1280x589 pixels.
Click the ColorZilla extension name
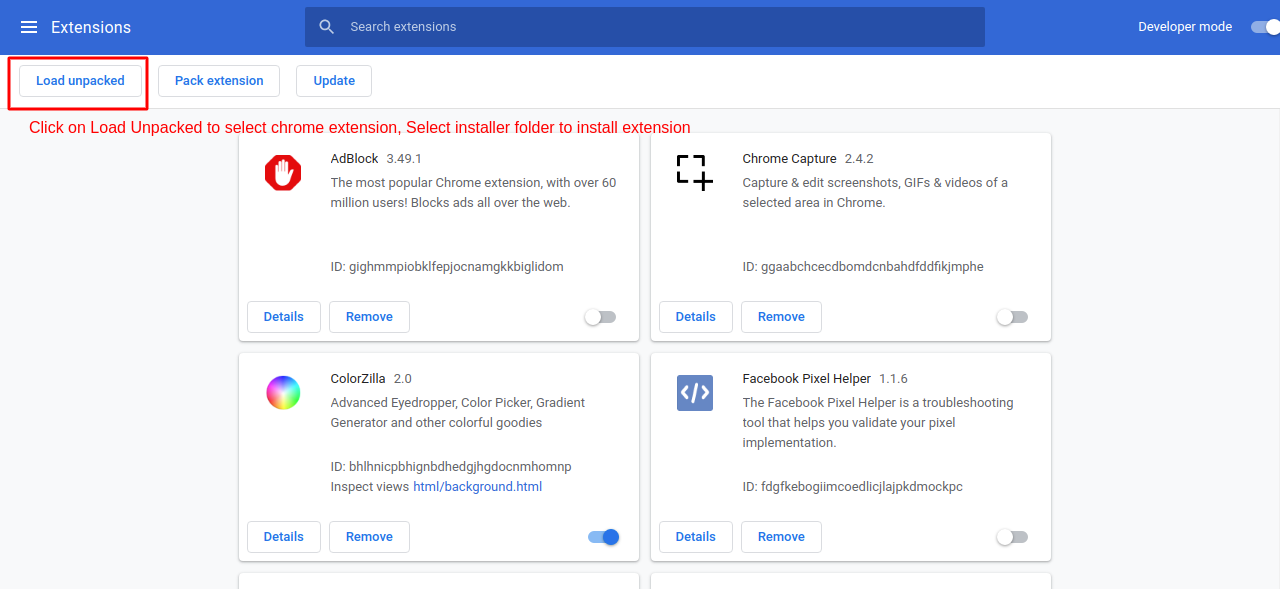(358, 379)
